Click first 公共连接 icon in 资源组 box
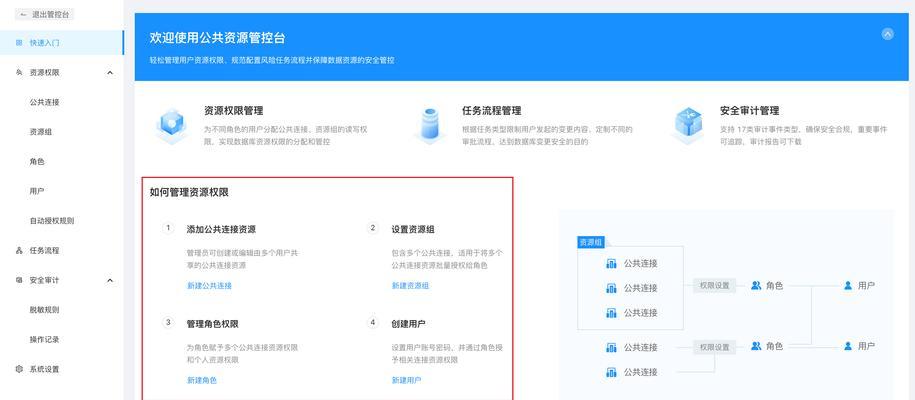This screenshot has height=400, width=915. click(611, 263)
